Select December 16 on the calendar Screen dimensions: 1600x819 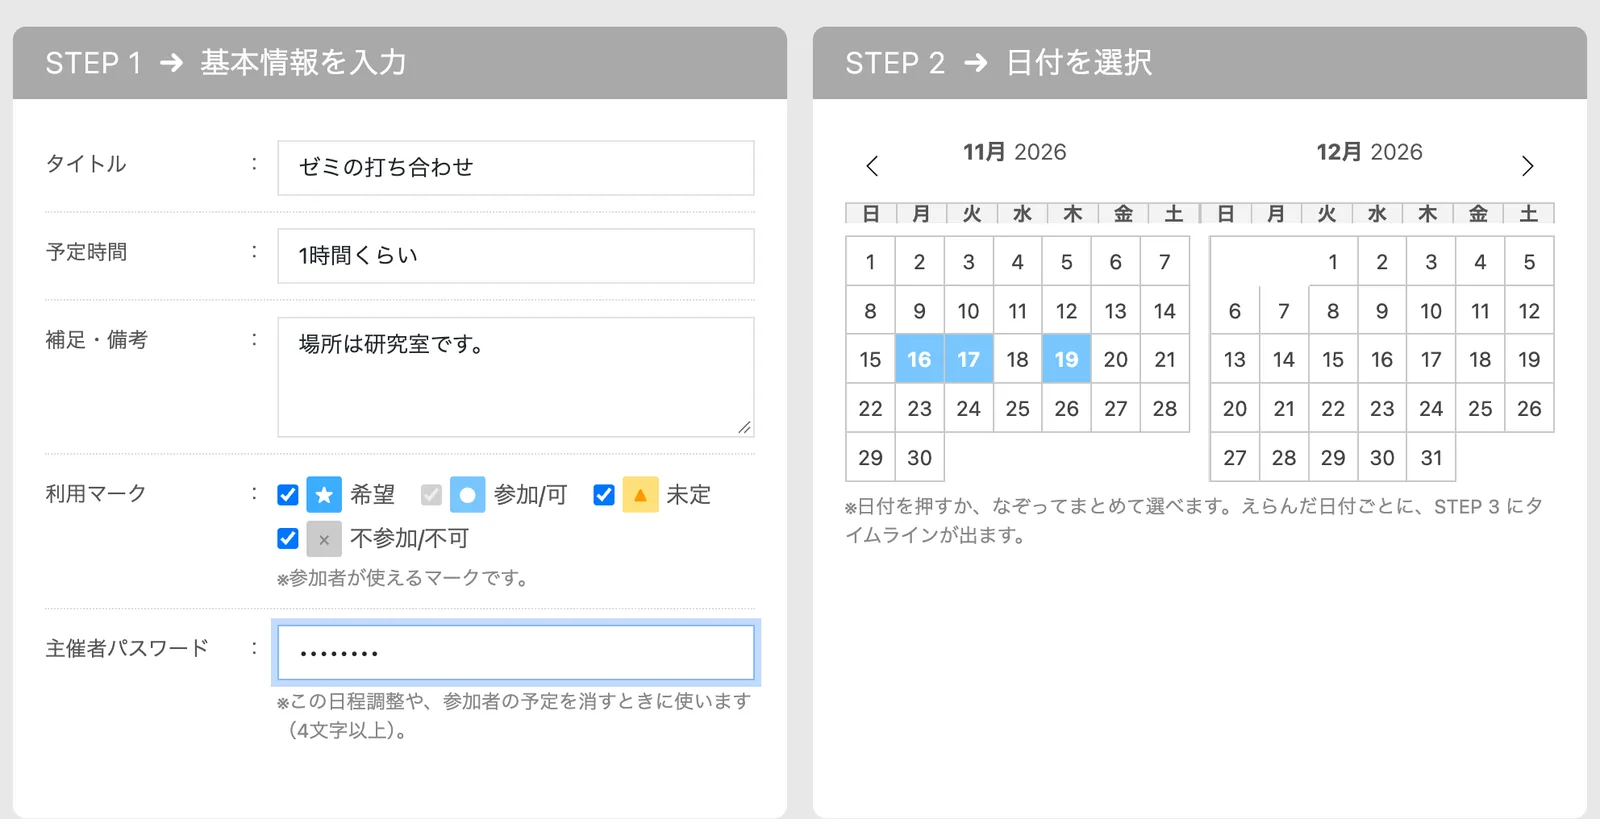pyautogui.click(x=1382, y=359)
